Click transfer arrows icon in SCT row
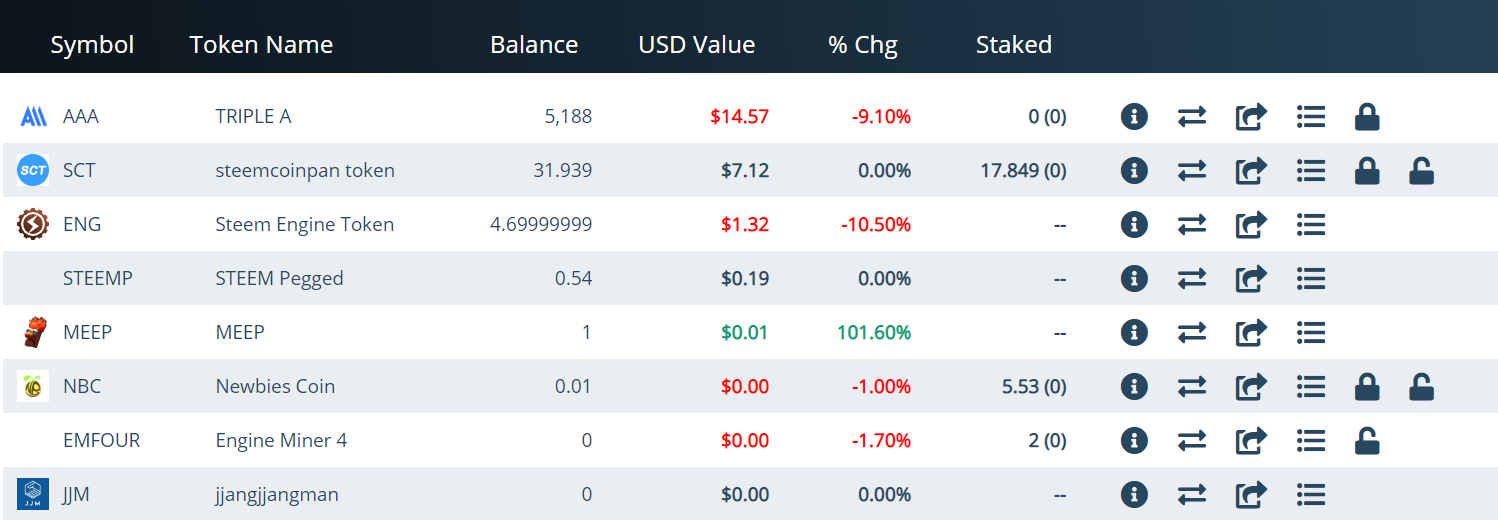 pos(1191,171)
